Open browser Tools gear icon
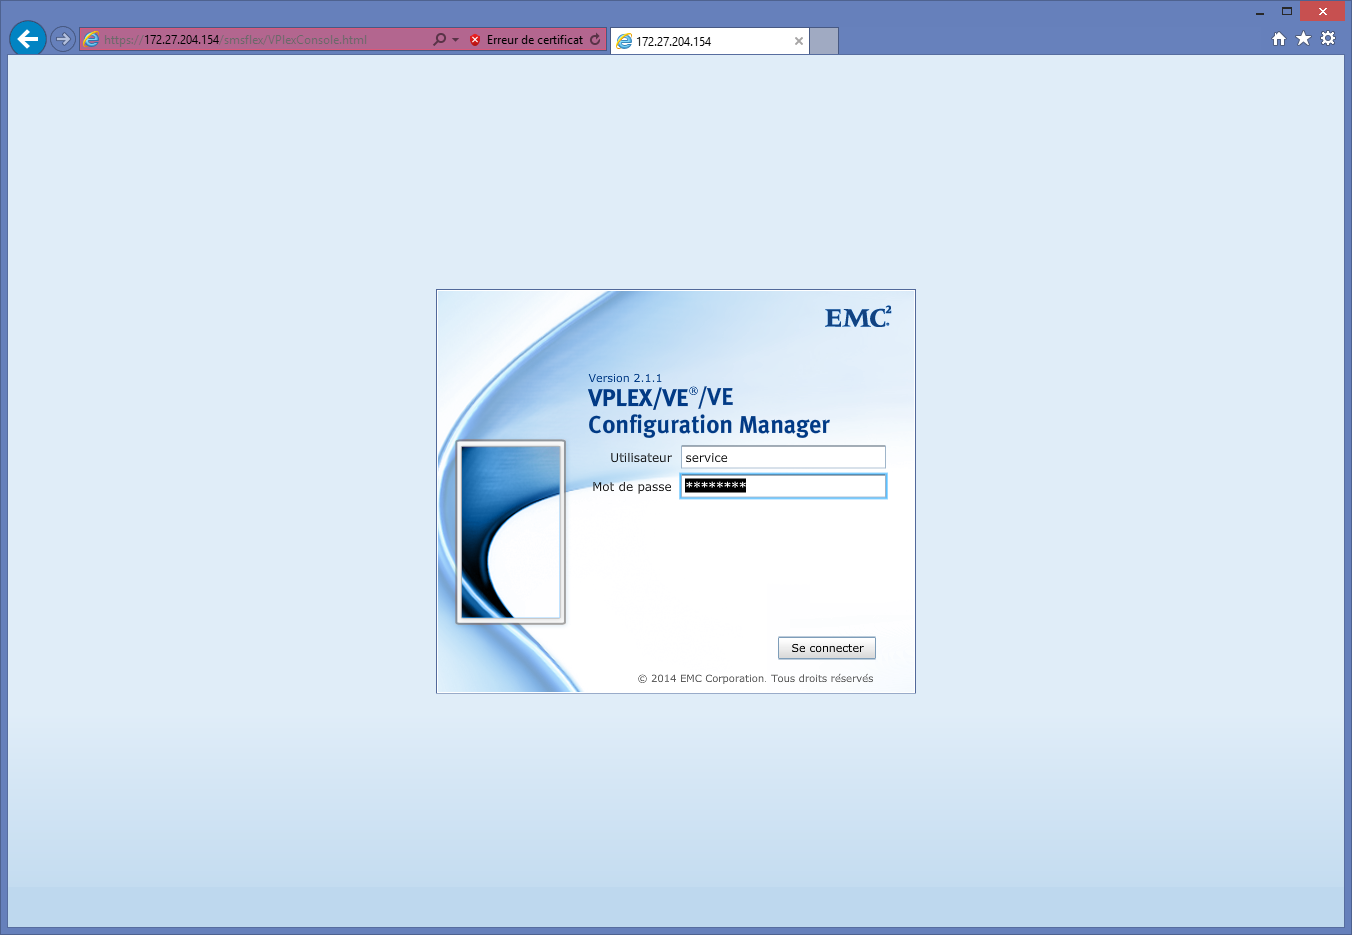The width and height of the screenshot is (1352, 935). click(x=1328, y=39)
